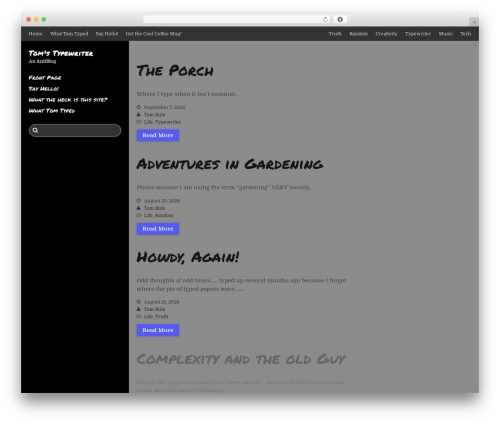Focus the sidebar search field

coord(75,130)
